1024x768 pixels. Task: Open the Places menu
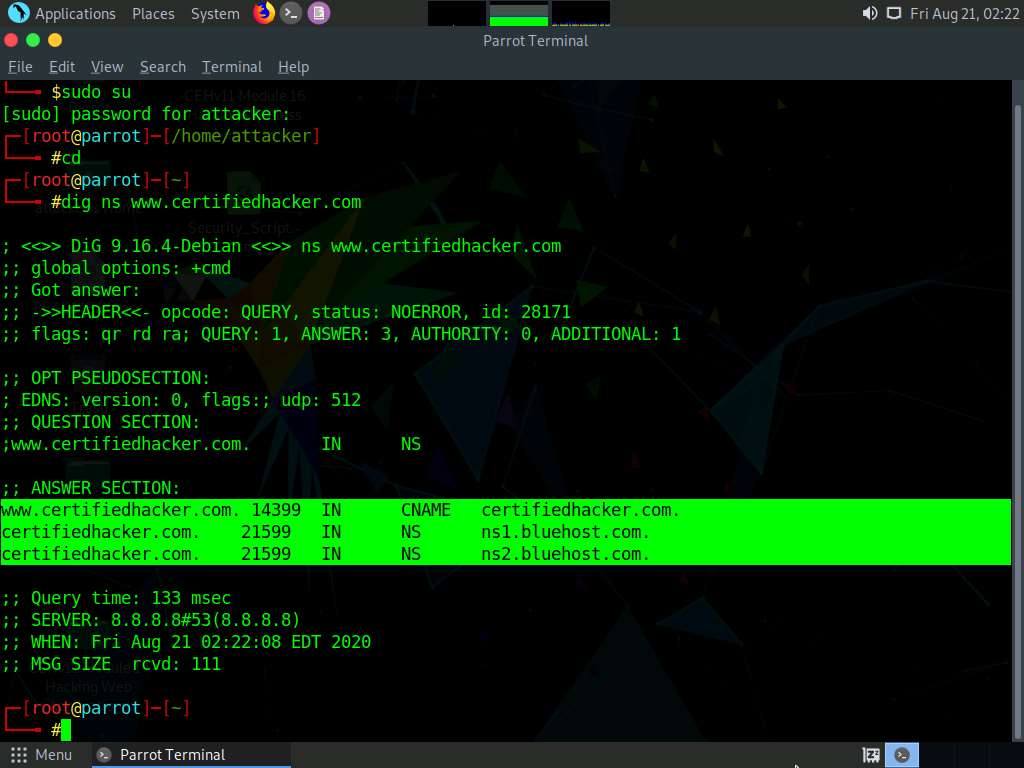point(153,14)
